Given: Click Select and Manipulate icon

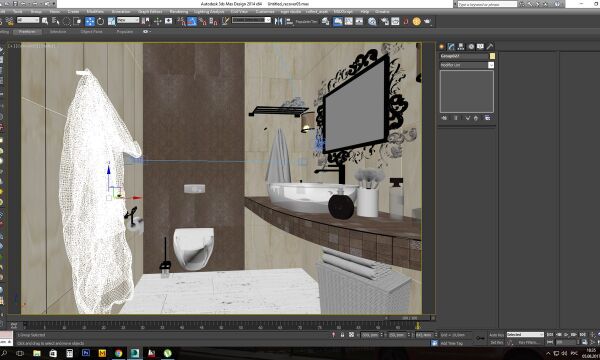Looking at the screenshot, I should click(157, 21).
